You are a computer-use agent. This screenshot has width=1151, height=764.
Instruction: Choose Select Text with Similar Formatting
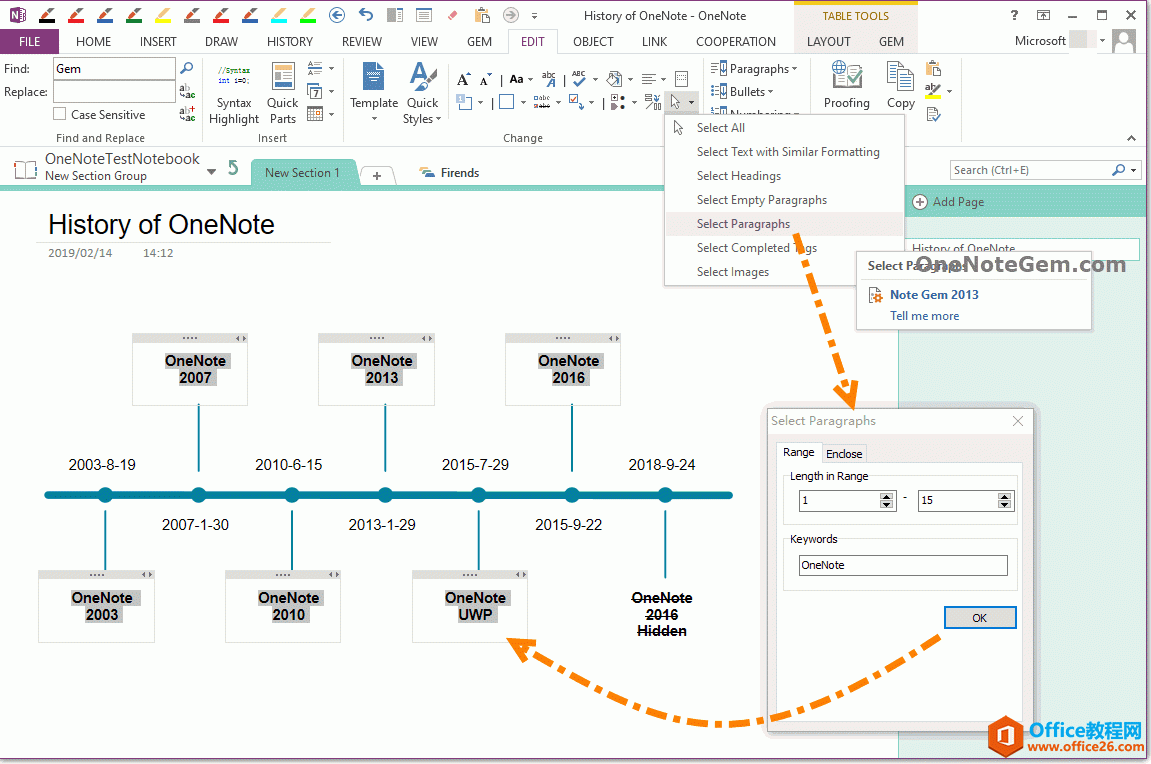pos(784,152)
